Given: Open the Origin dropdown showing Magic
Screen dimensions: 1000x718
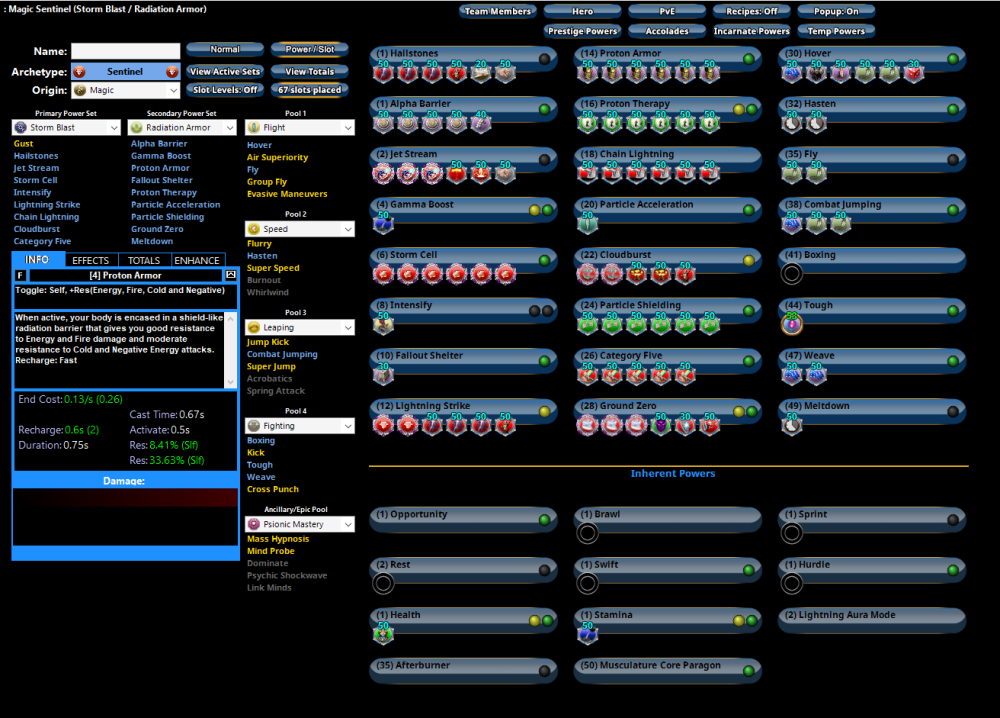Looking at the screenshot, I should coord(125,90).
